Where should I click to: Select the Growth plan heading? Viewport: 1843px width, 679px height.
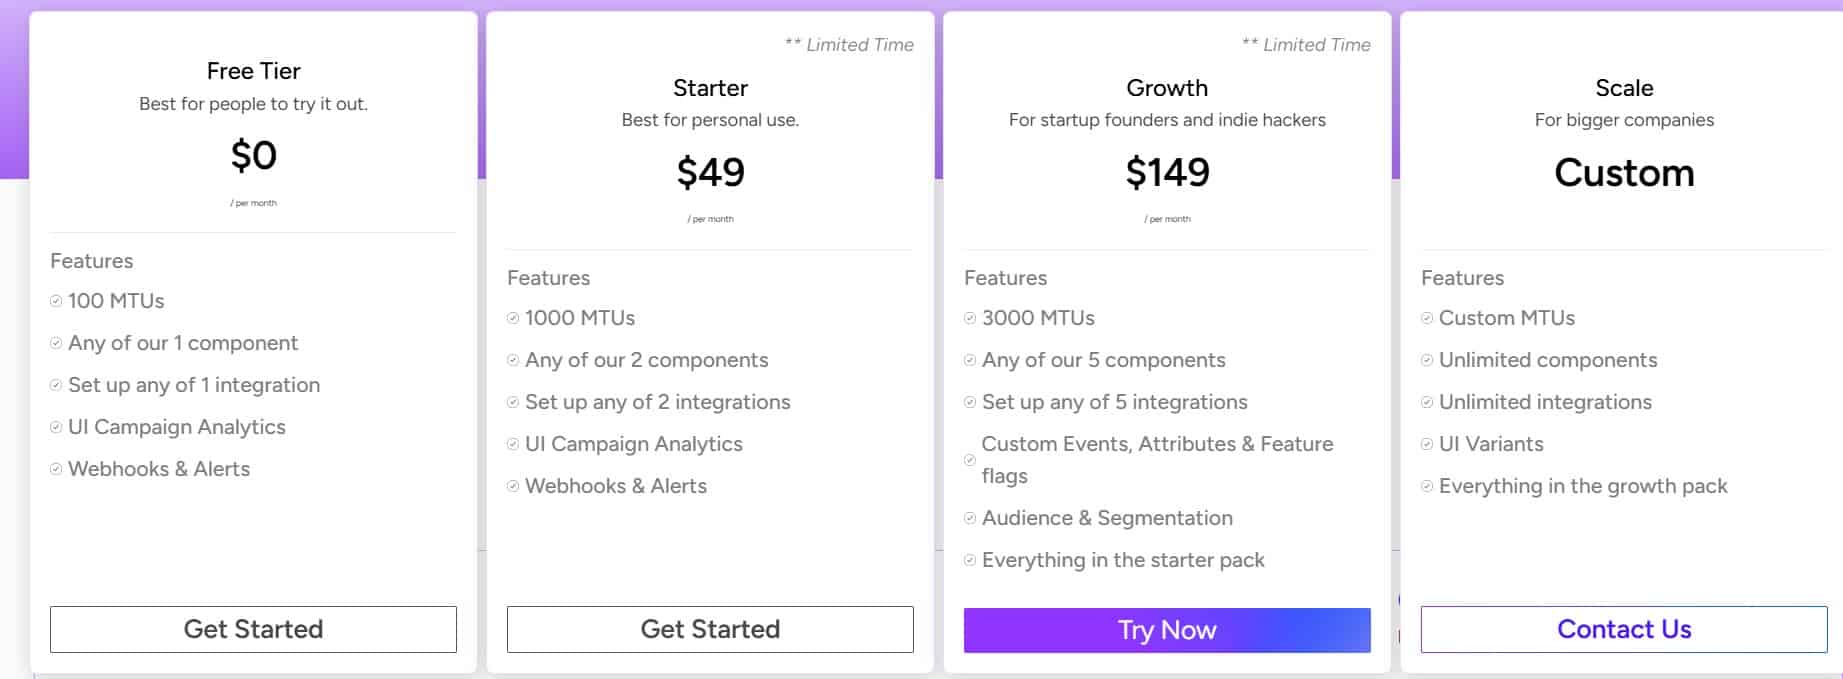pos(1166,88)
